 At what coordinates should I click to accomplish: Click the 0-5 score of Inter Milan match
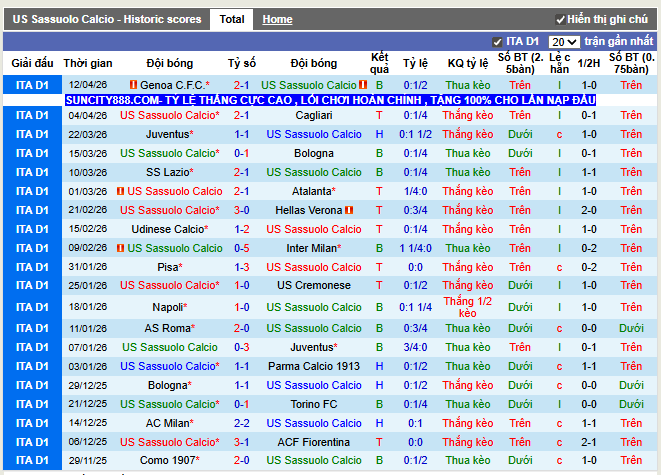pos(241,248)
